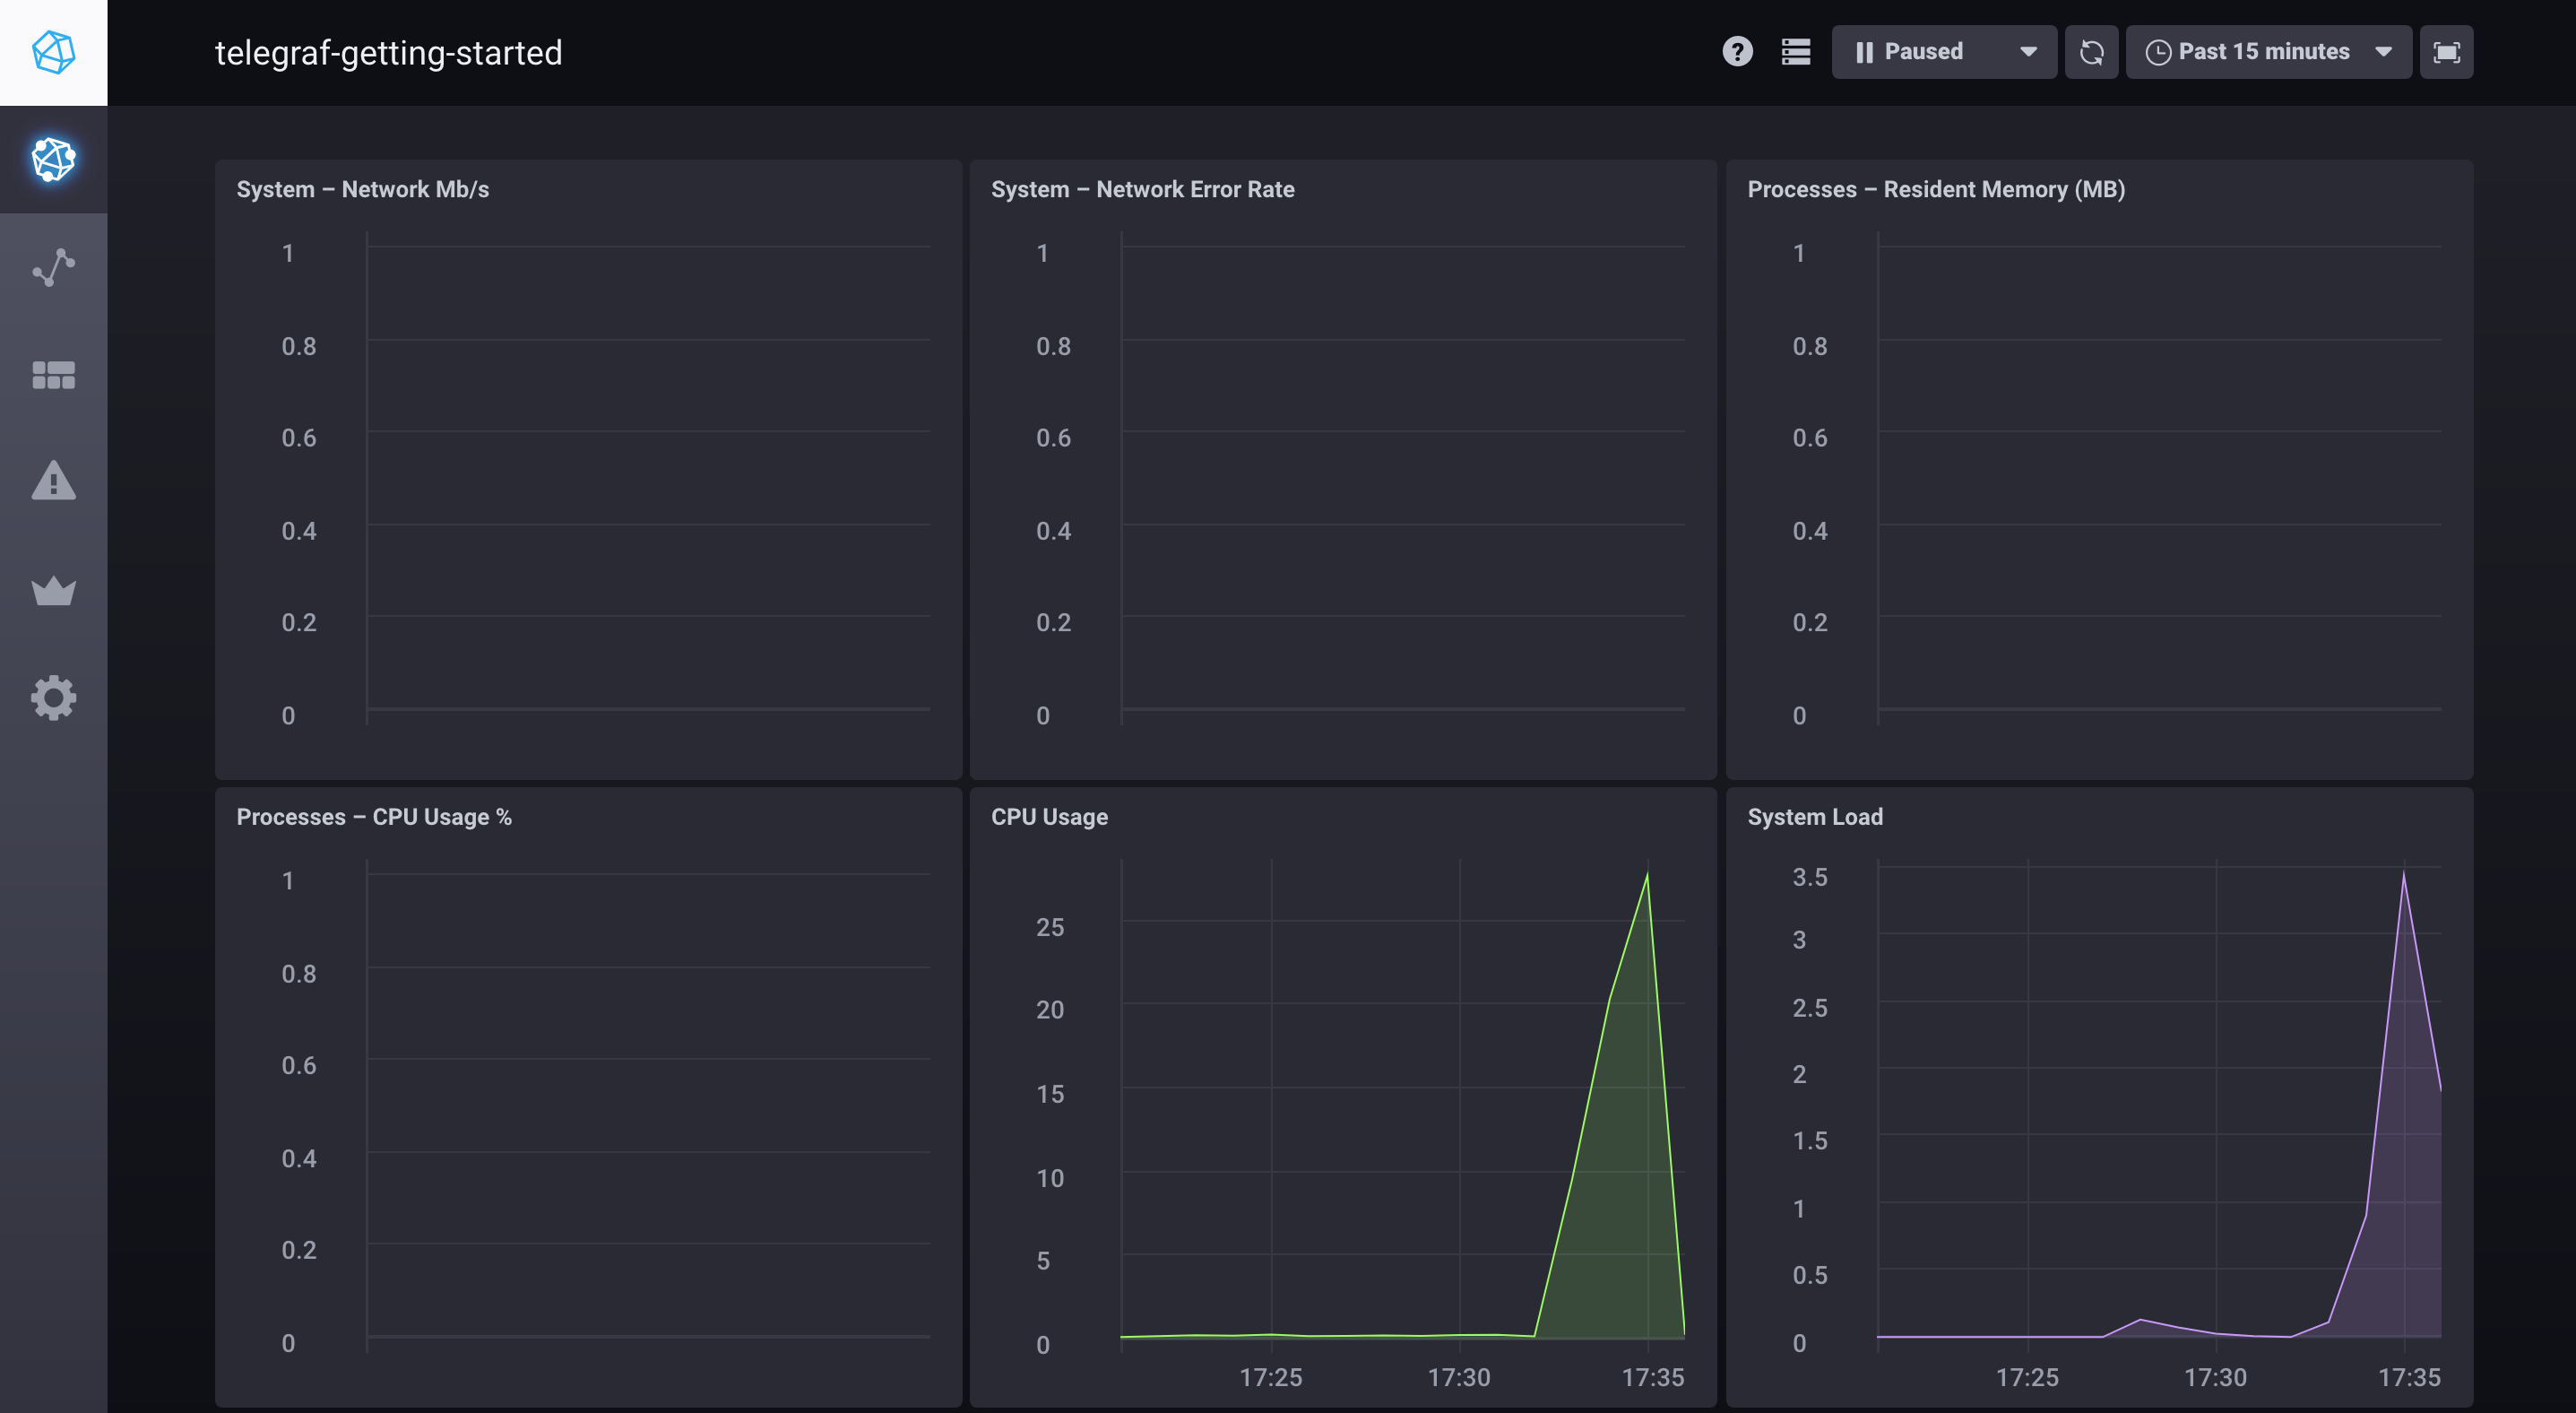This screenshot has height=1413, width=2576.
Task: Click the telegraf-getting-started dashboard title
Action: (388, 52)
